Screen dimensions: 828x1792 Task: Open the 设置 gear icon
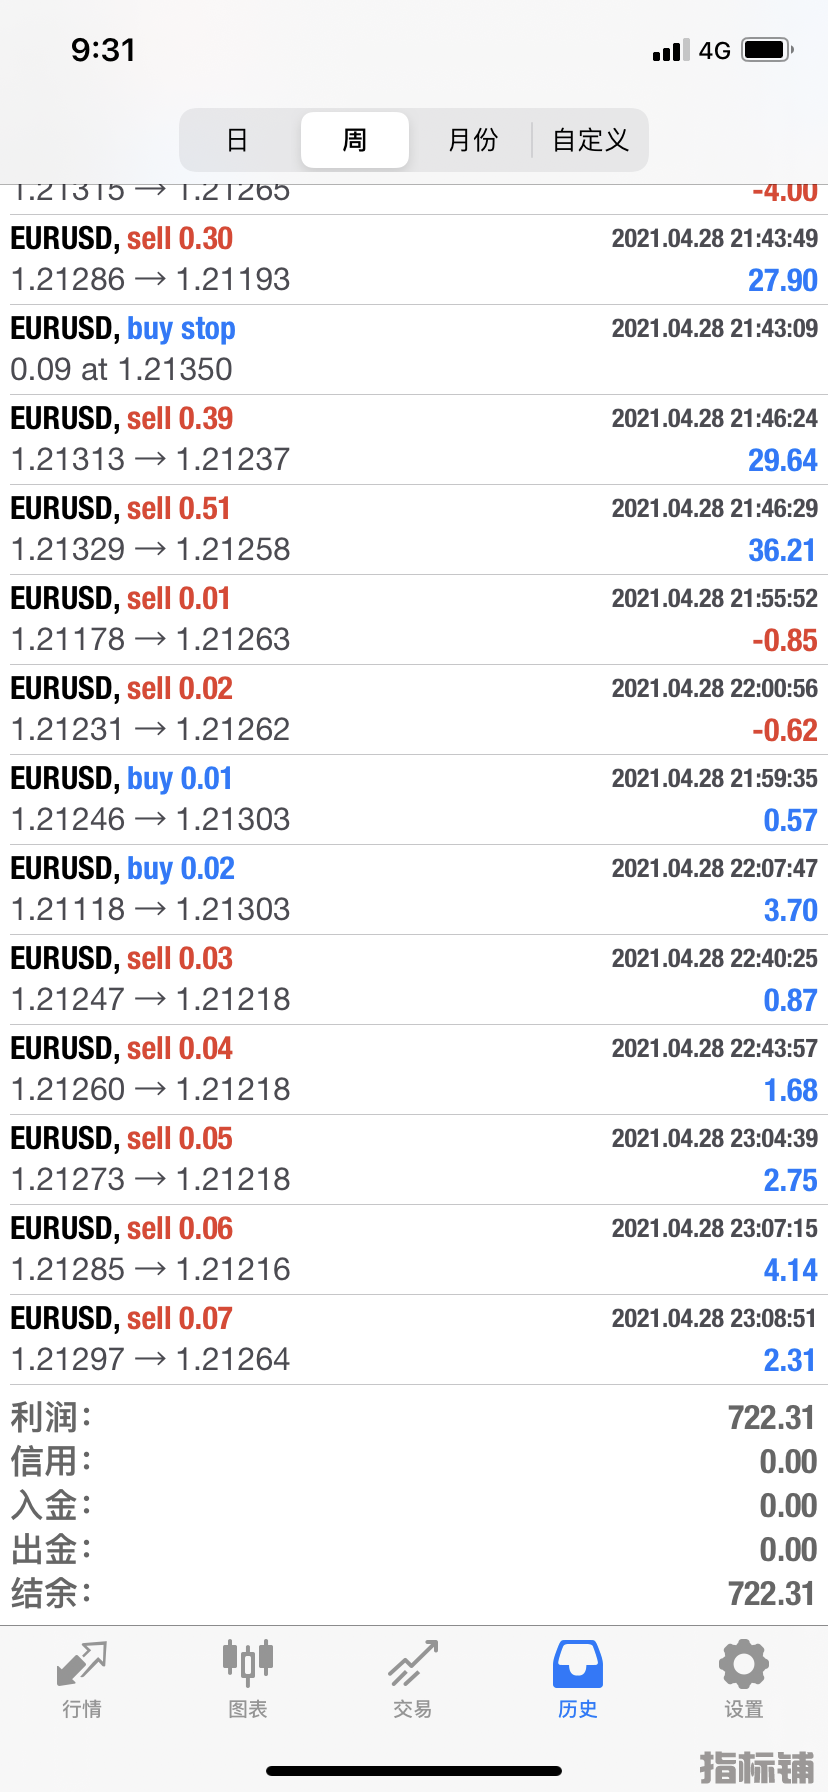(x=743, y=1665)
